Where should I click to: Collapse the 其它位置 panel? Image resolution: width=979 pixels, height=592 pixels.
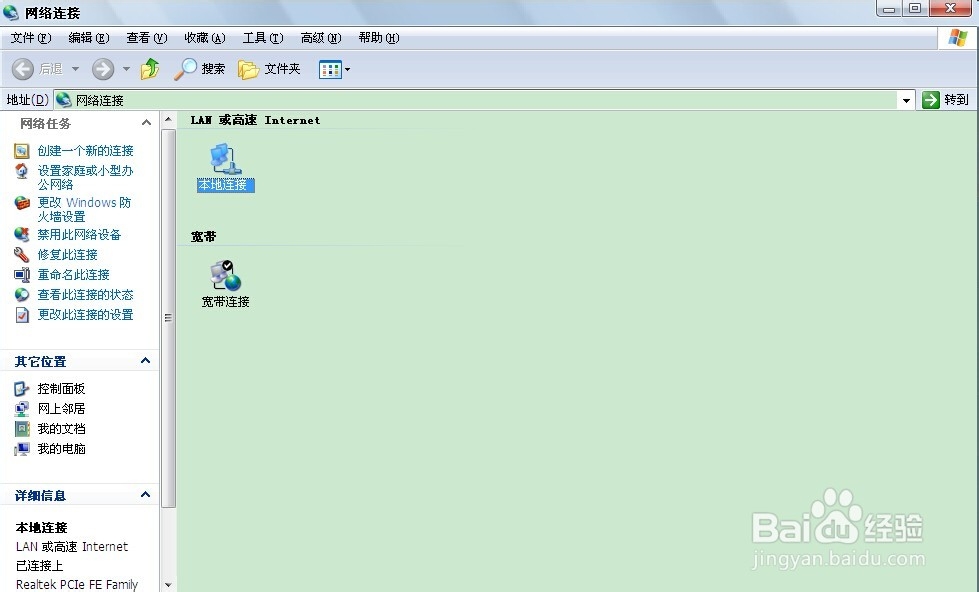pyautogui.click(x=145, y=361)
